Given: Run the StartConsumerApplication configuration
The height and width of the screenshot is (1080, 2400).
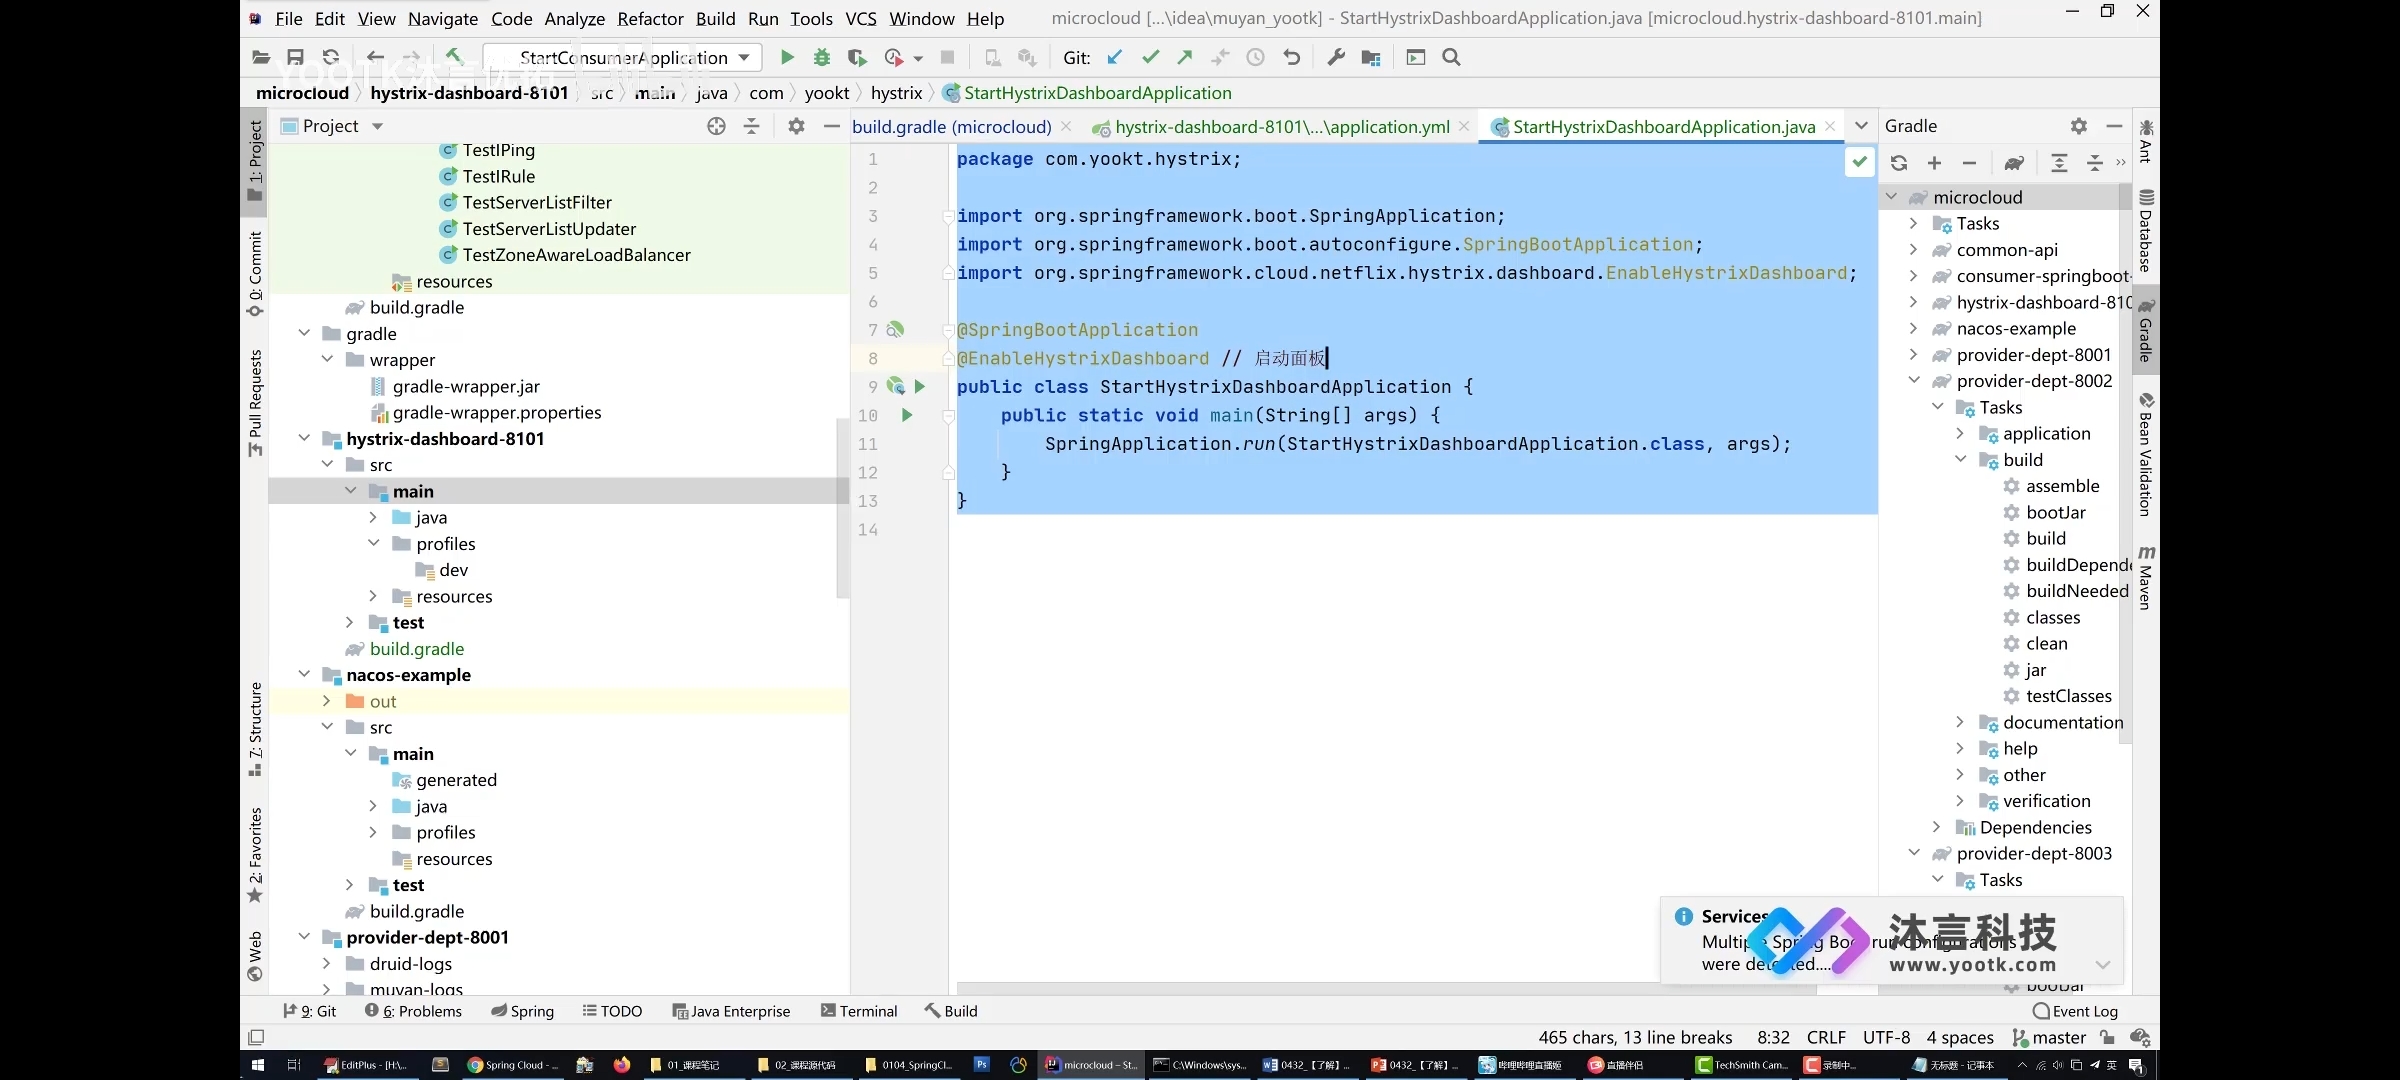Looking at the screenshot, I should (x=787, y=57).
